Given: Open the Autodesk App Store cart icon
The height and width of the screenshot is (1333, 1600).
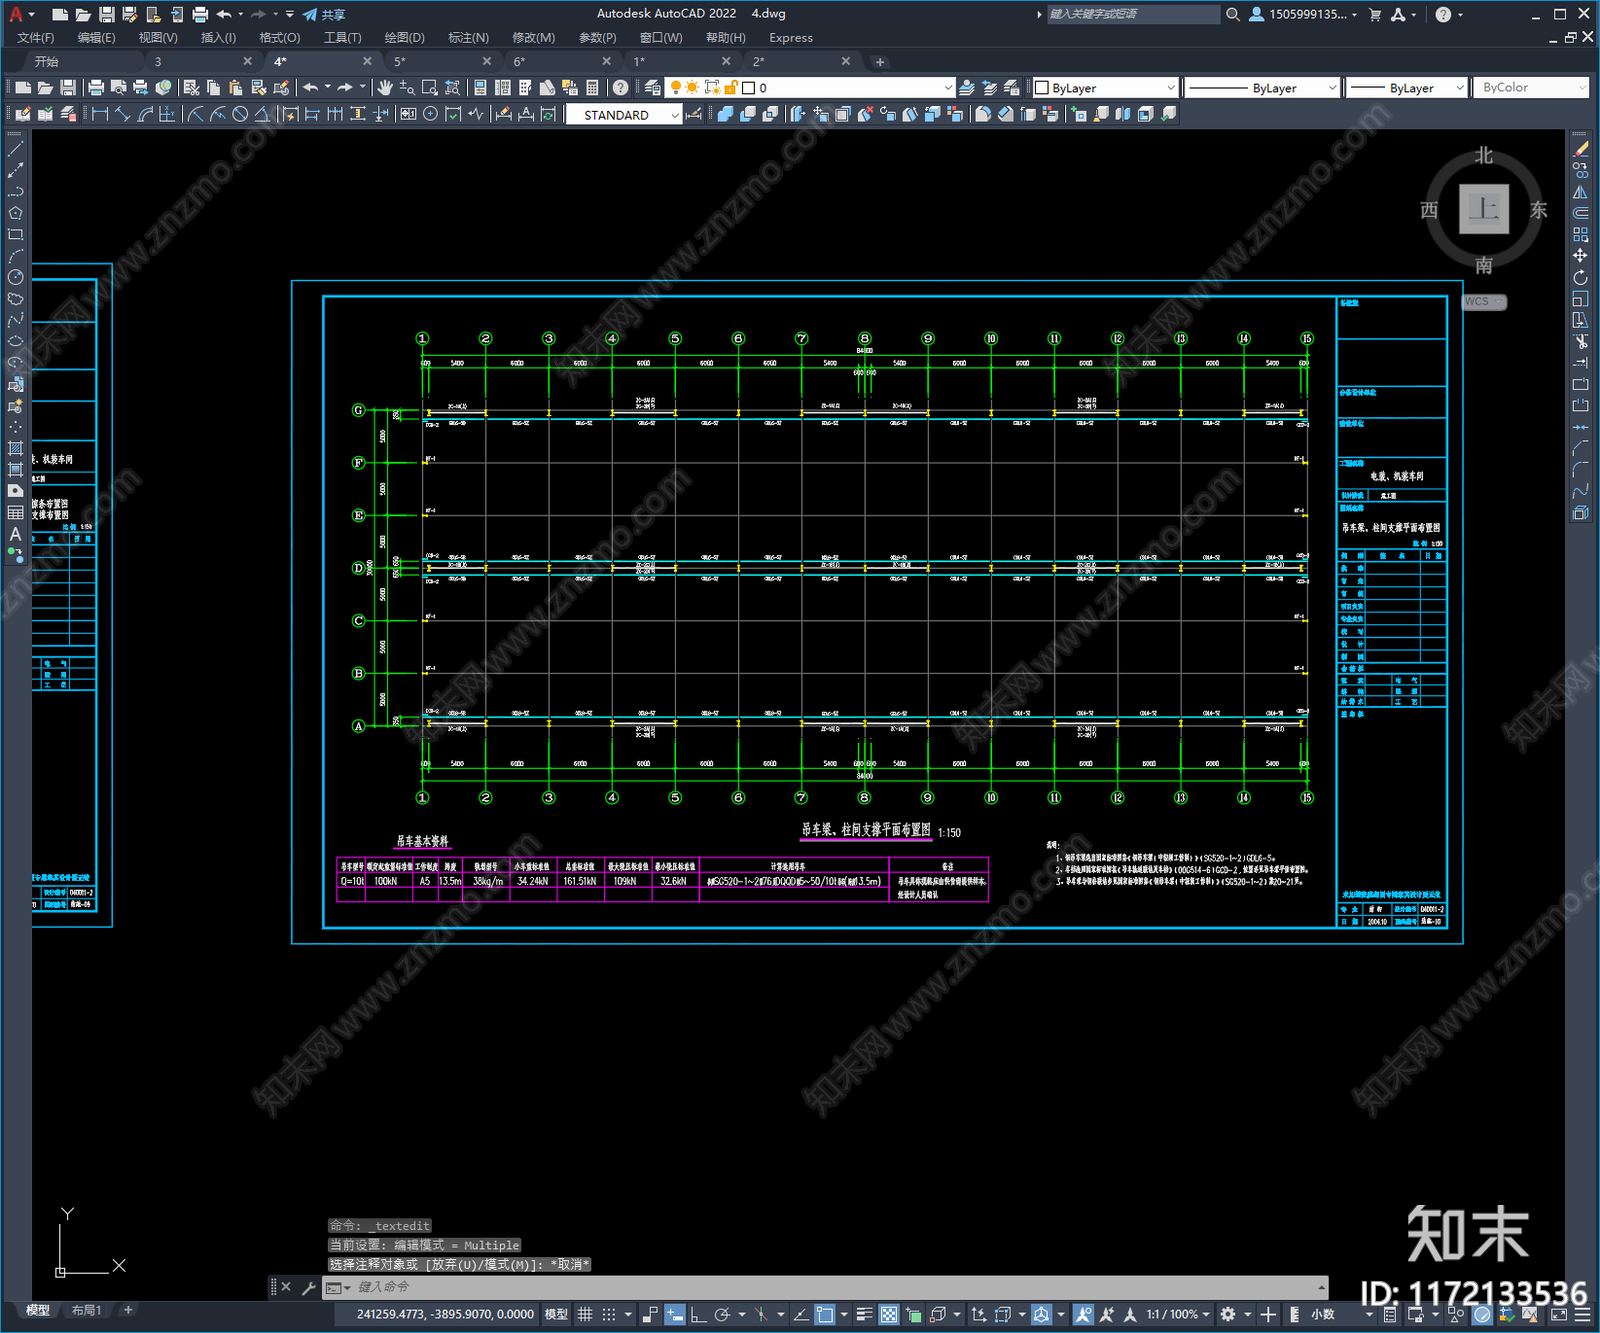Looking at the screenshot, I should 1375,14.
